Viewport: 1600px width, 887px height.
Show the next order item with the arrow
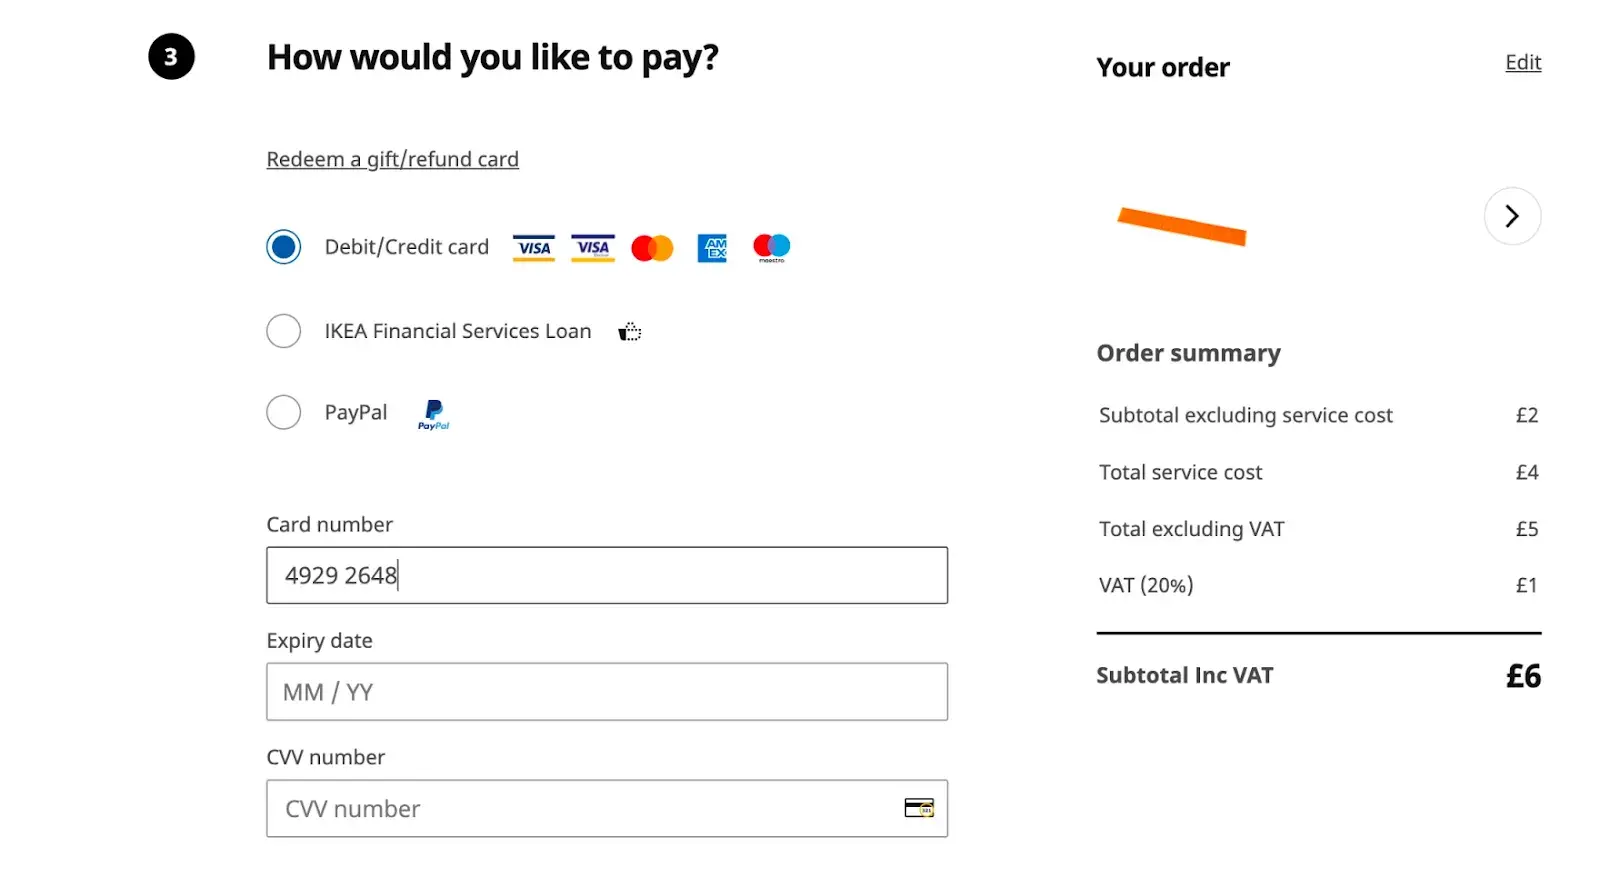(1511, 216)
